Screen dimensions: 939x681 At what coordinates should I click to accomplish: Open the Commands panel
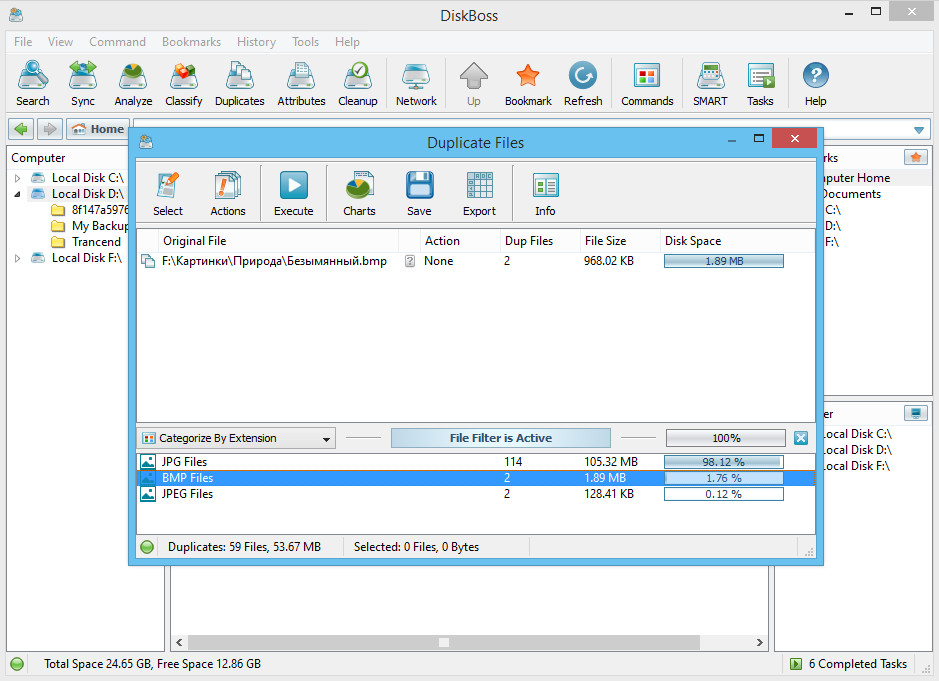647,84
